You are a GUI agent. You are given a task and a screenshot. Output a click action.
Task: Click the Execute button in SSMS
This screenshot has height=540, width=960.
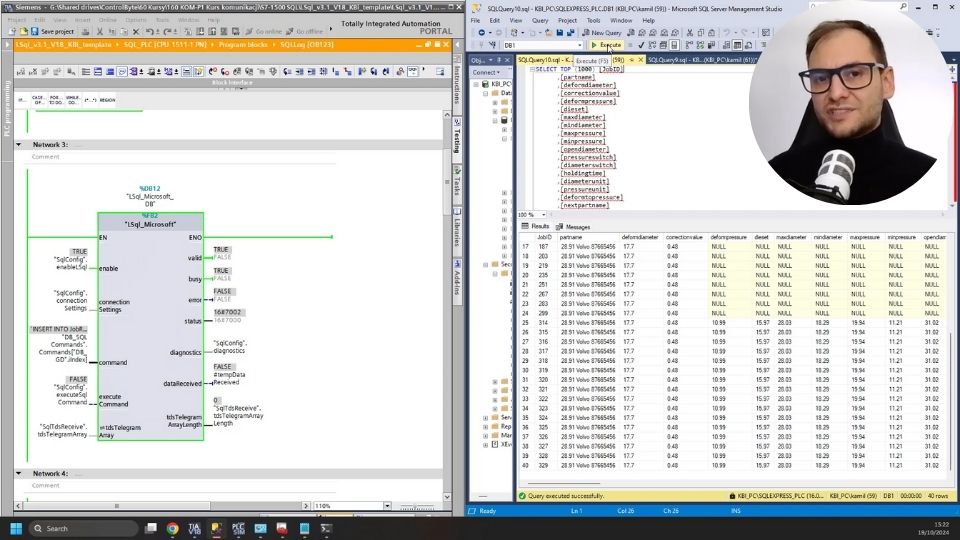click(x=606, y=45)
